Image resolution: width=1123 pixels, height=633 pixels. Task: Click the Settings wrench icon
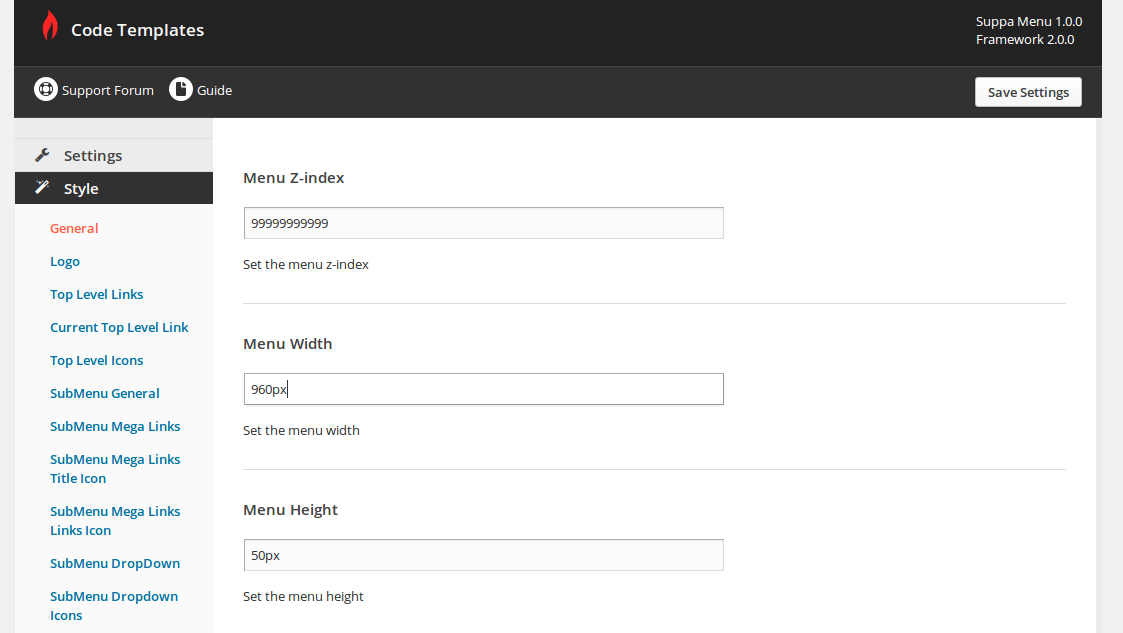(x=42, y=155)
